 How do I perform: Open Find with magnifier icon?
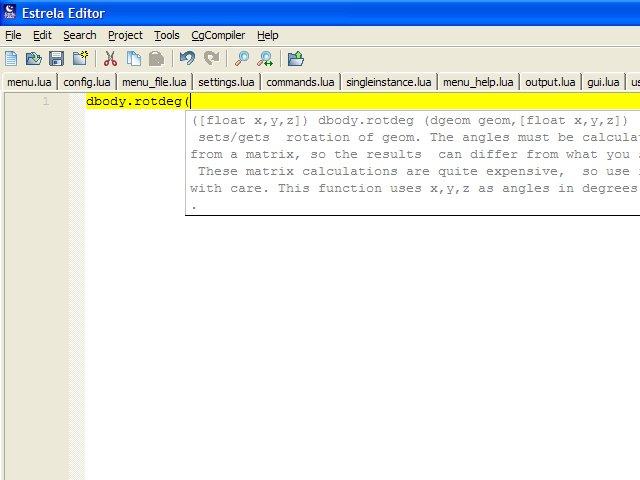point(241,59)
